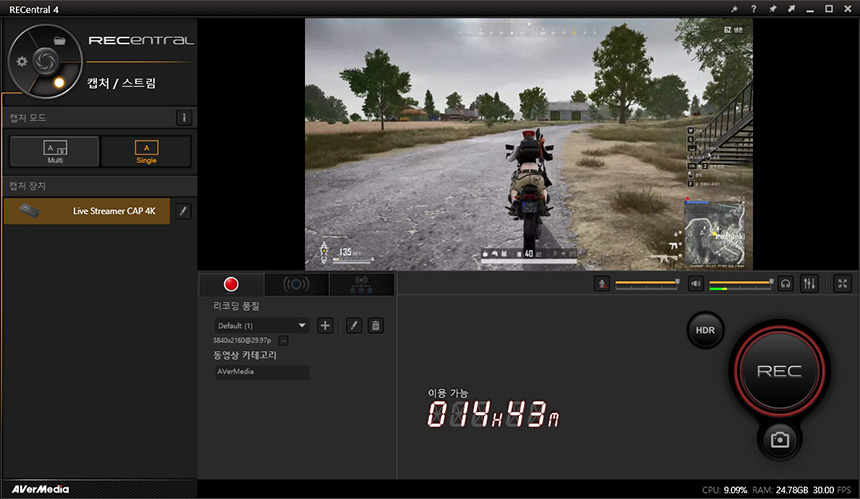Edit the Live Streamer CAP 4K device settings

click(x=183, y=211)
